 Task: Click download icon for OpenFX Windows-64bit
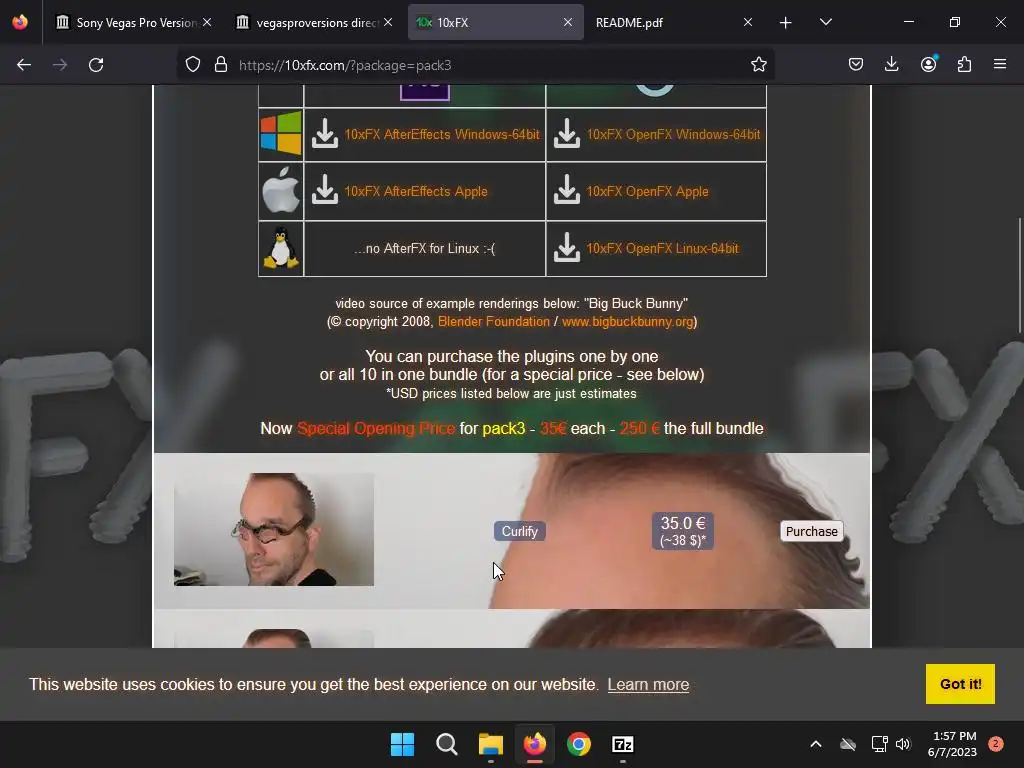567,134
